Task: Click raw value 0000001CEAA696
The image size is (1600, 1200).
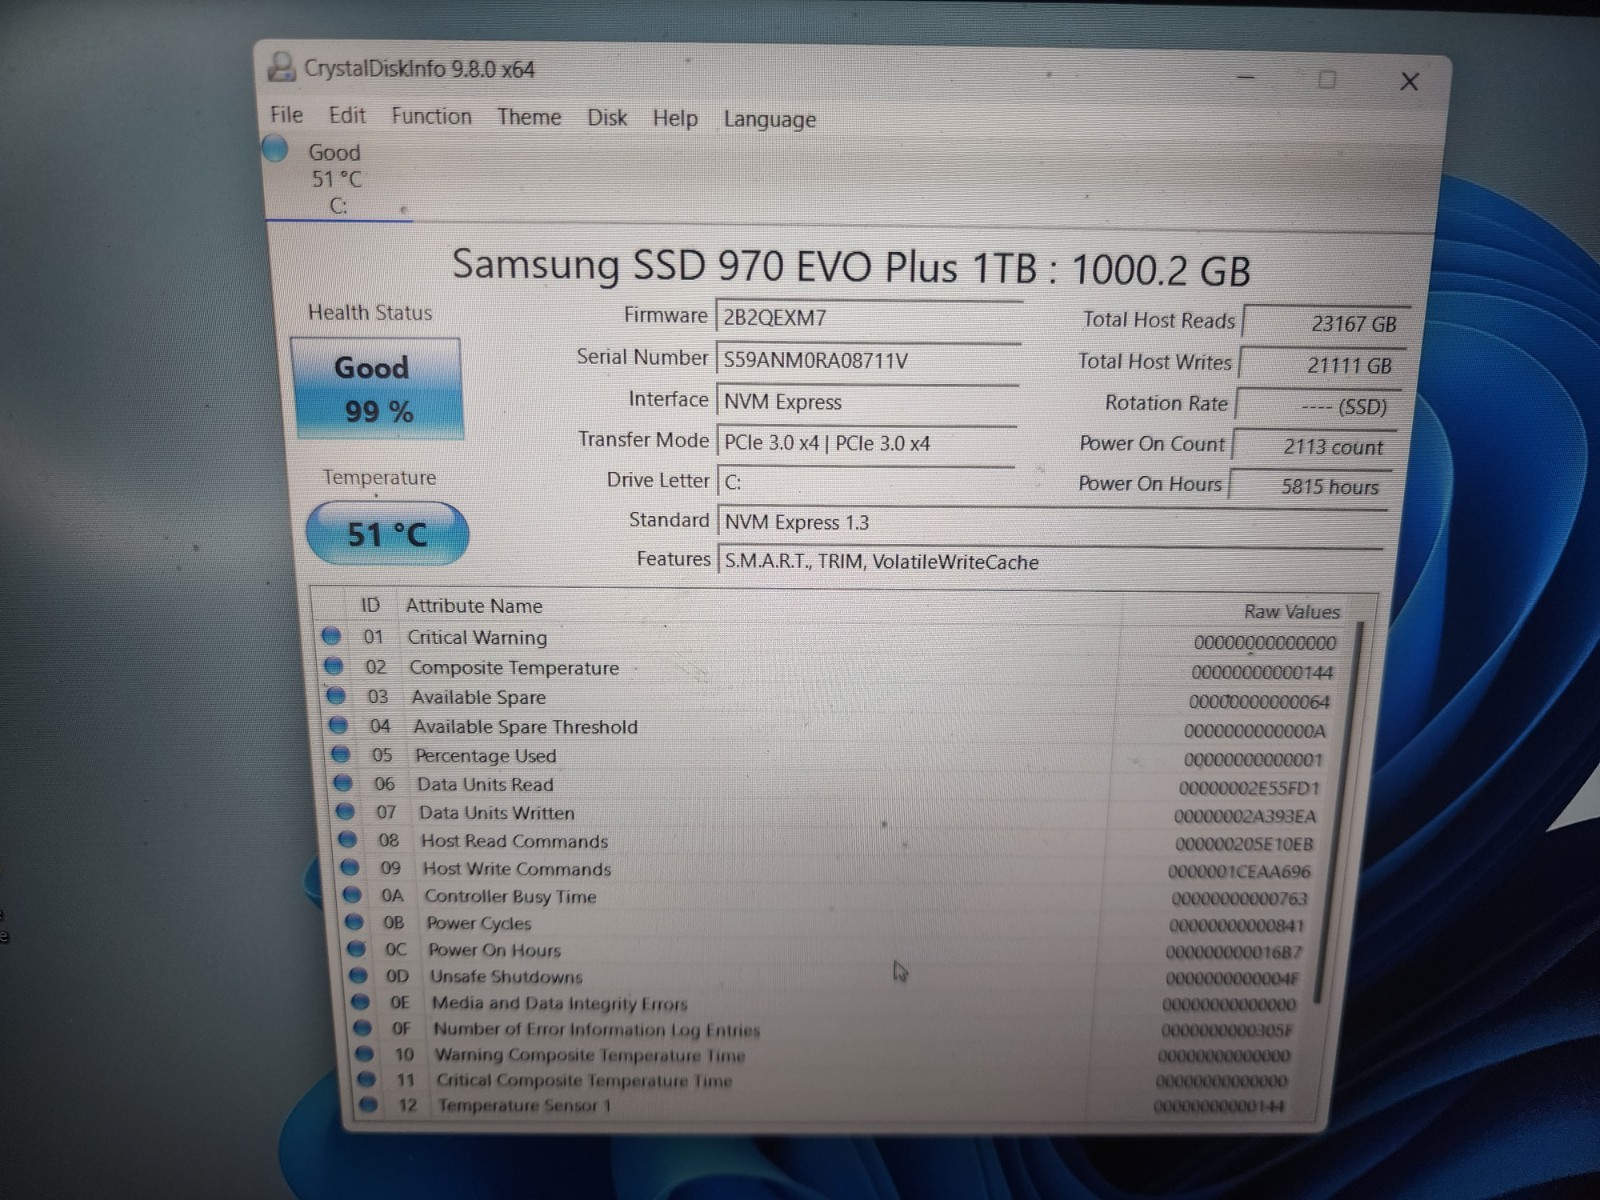Action: click(1240, 871)
